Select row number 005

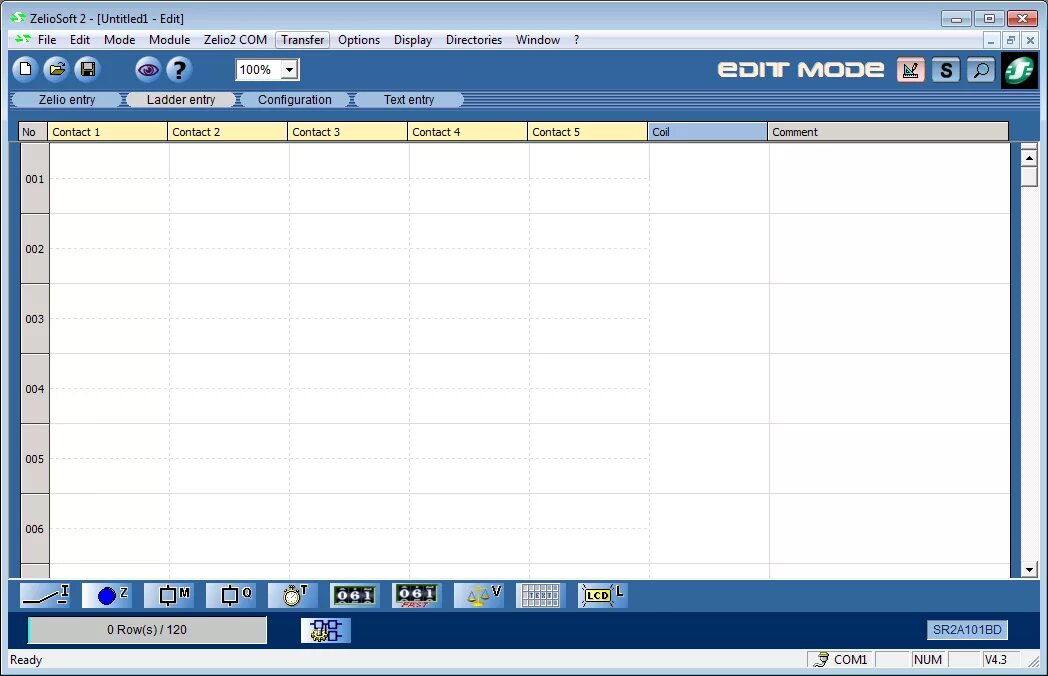tap(35, 459)
